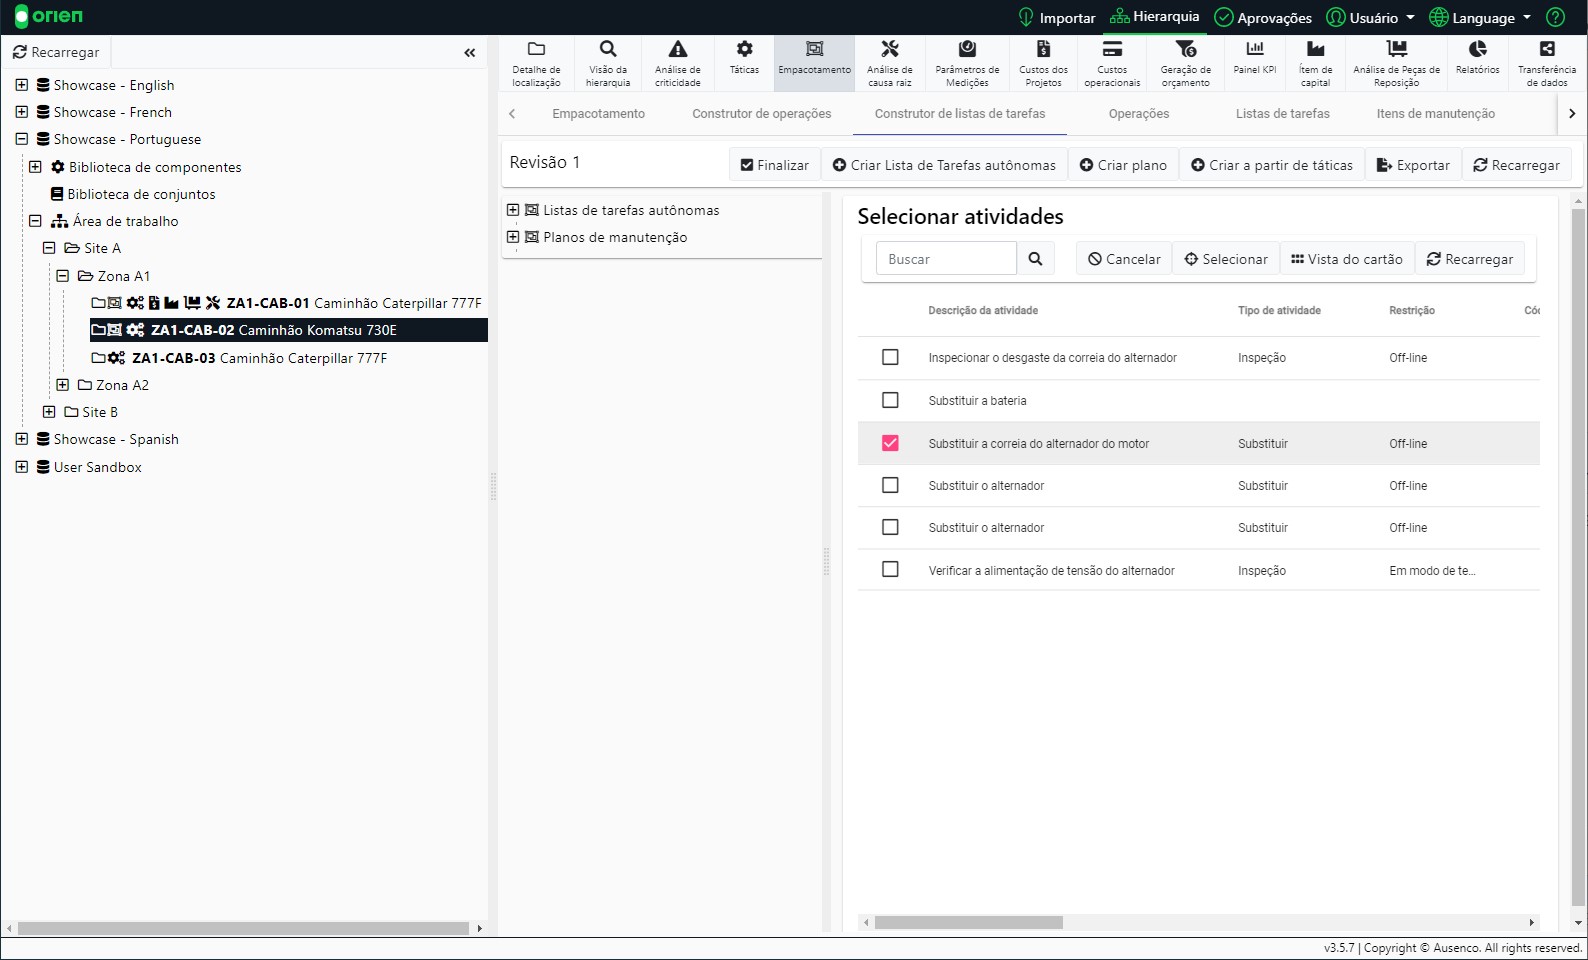This screenshot has width=1588, height=960.
Task: Click the right panel vertical scrollbar
Action: coord(1579,557)
